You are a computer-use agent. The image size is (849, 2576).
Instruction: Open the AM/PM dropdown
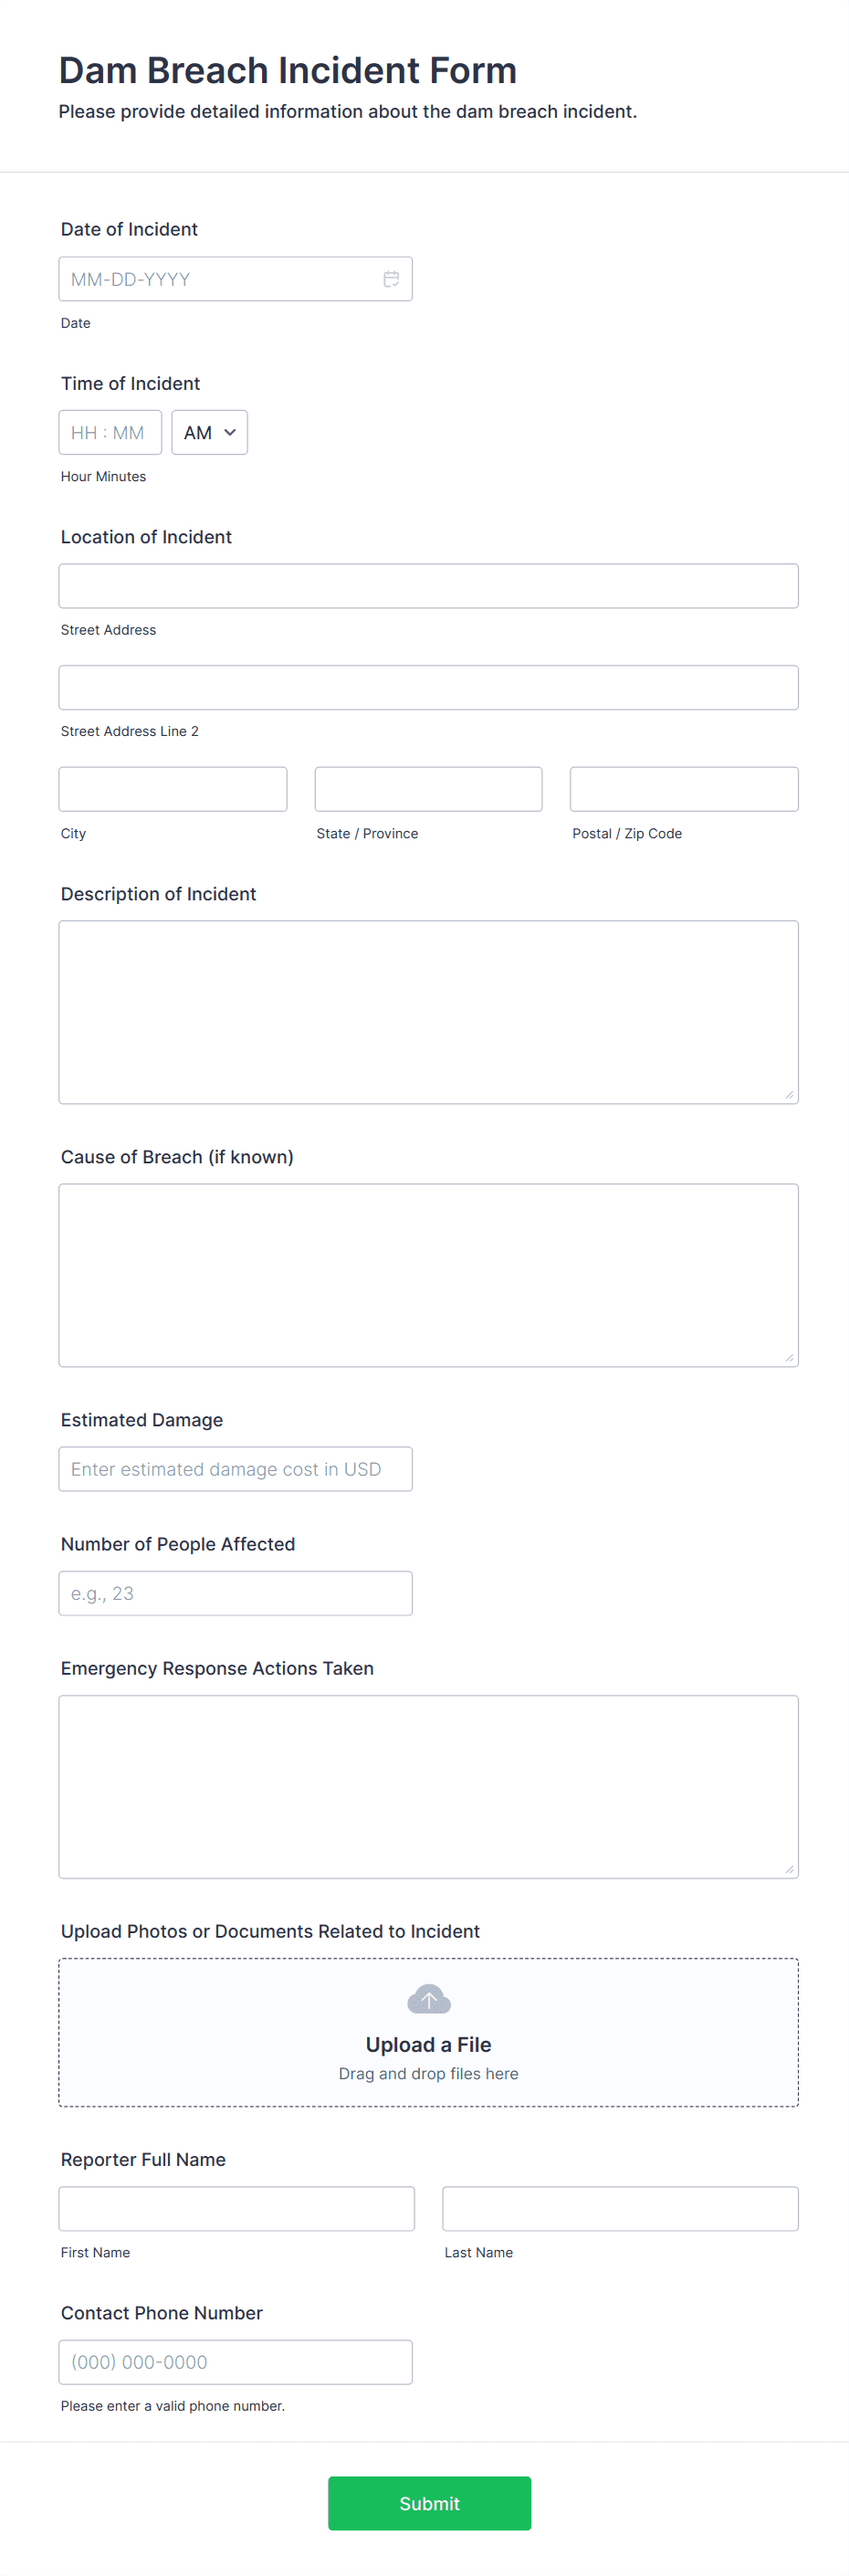point(209,432)
